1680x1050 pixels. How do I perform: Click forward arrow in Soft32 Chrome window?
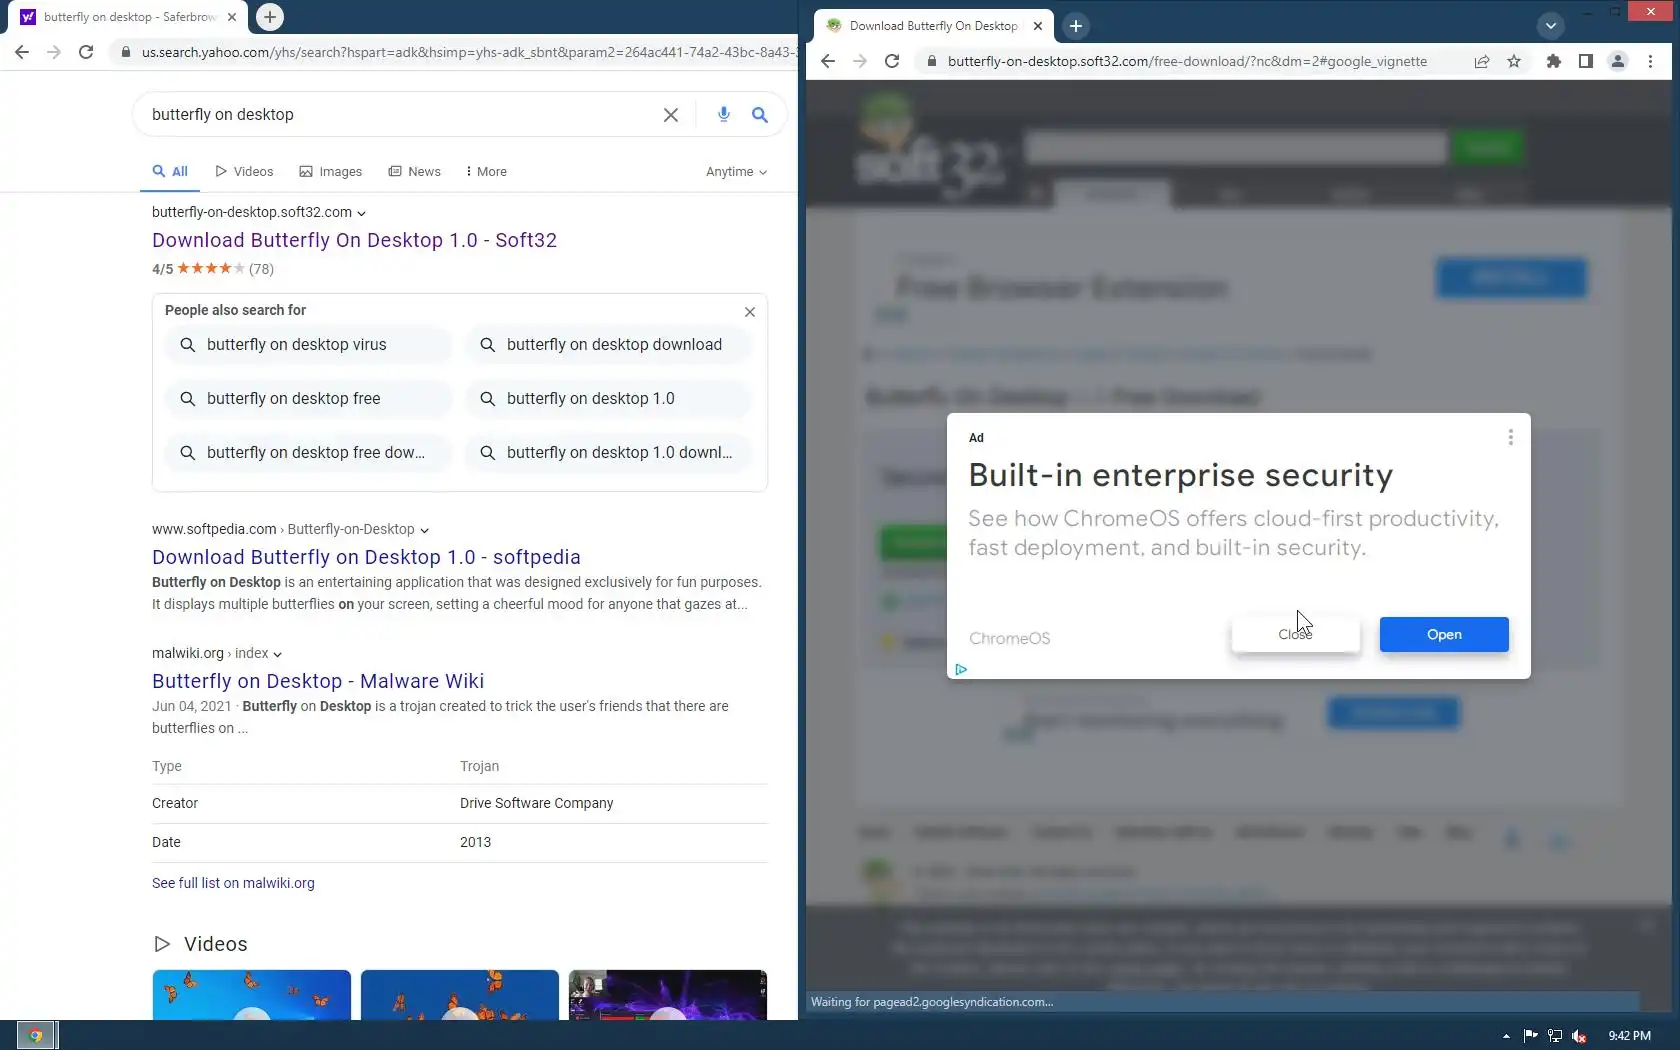(x=860, y=61)
